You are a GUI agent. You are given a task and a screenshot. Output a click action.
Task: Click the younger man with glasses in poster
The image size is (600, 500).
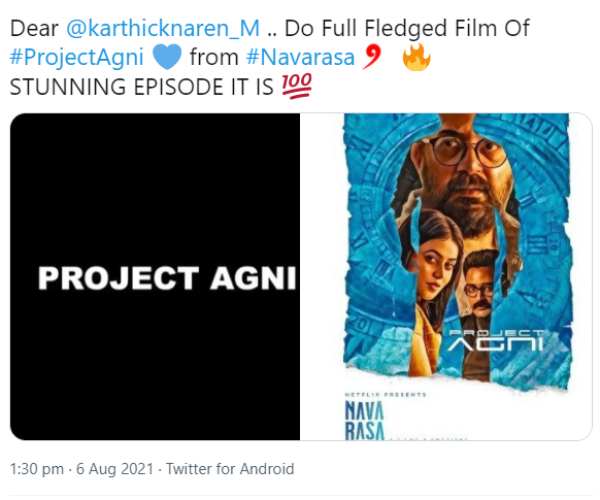pyautogui.click(x=478, y=285)
